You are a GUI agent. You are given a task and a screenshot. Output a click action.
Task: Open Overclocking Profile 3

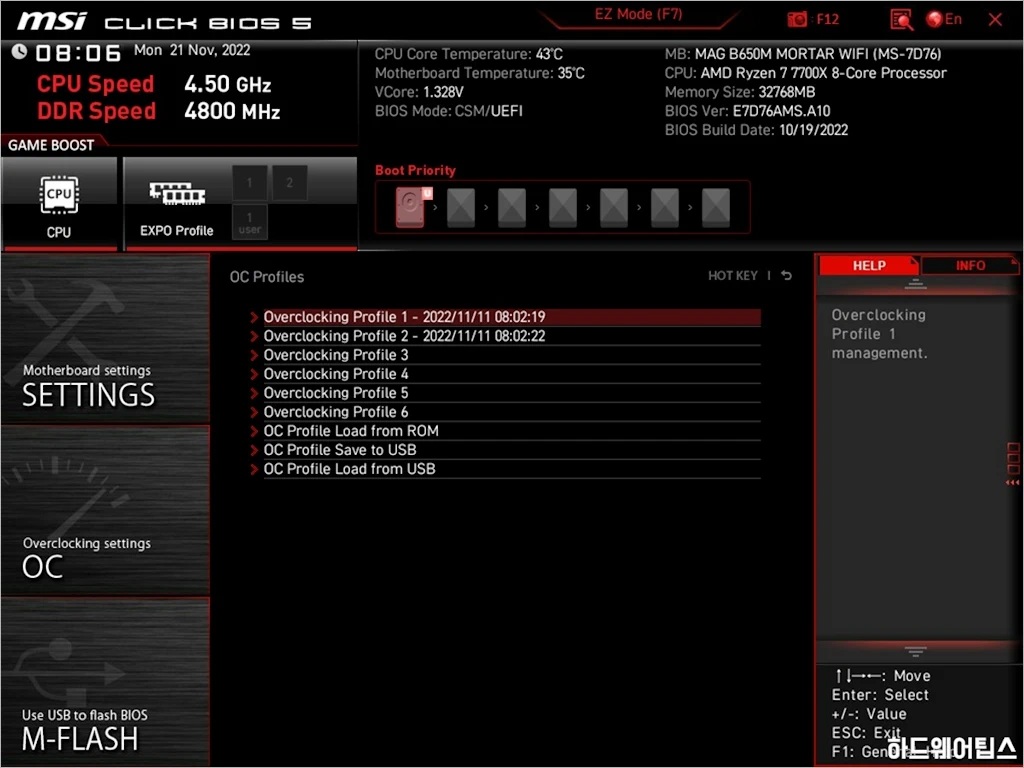click(511, 355)
